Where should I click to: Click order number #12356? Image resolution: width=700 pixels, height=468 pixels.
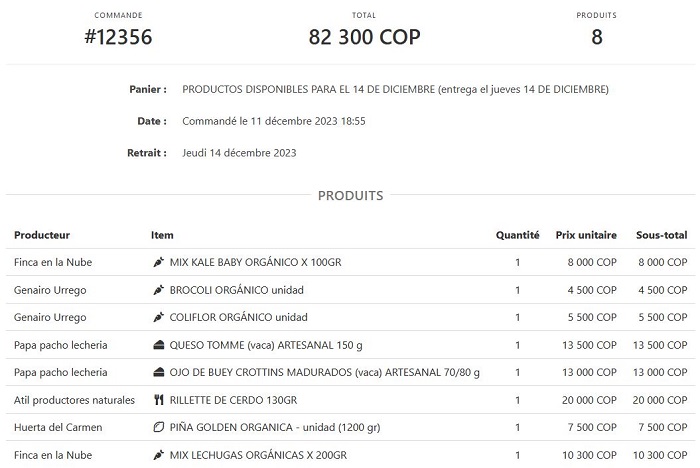(x=118, y=38)
